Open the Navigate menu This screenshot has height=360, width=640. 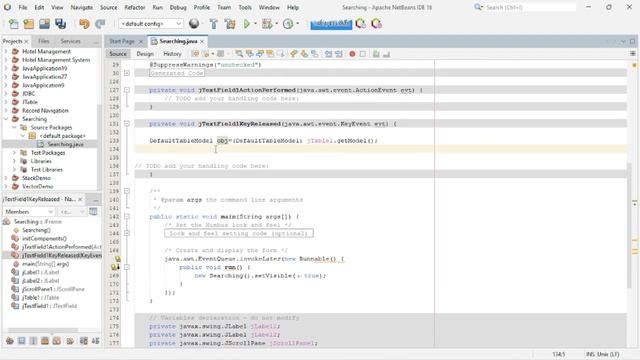point(82,7)
